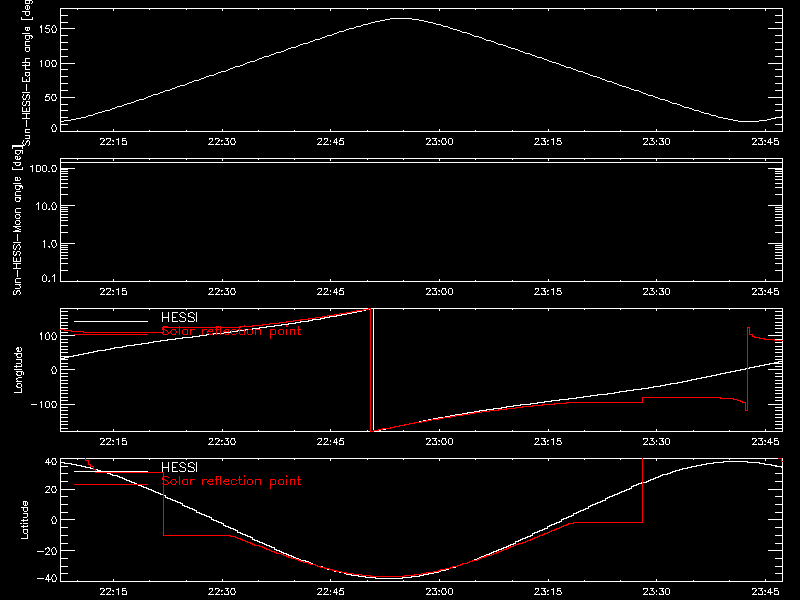The image size is (800, 600).
Task: Click the 40 tick on Latitude plot
Action: pos(51,462)
